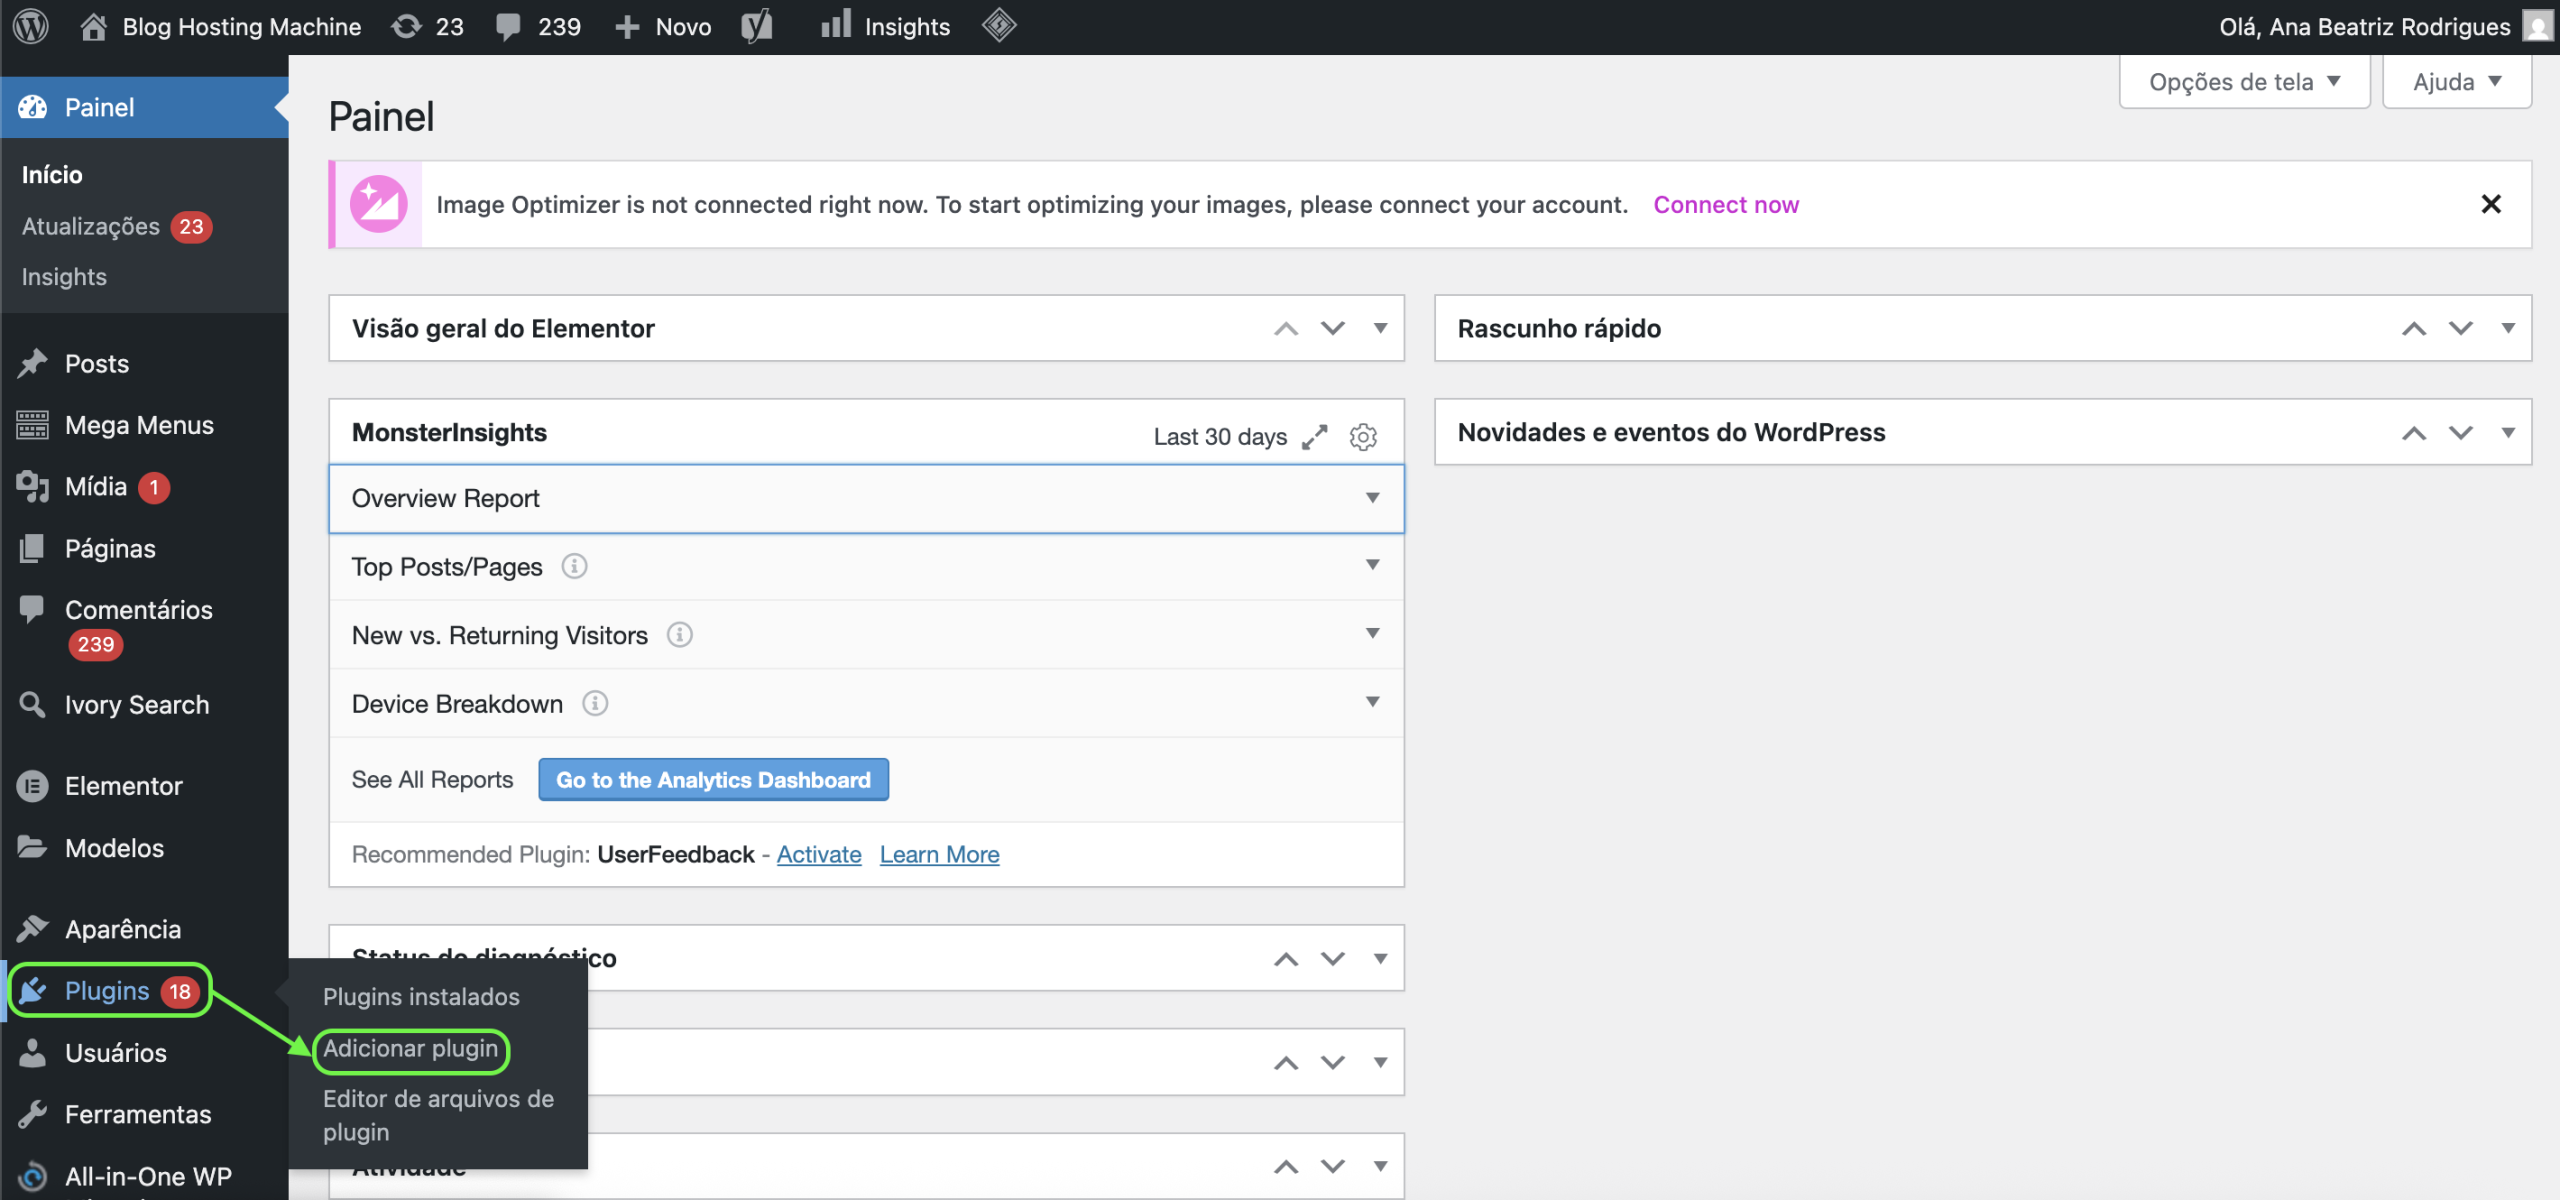Click info icon beside New vs. Returning Visitors

(680, 635)
